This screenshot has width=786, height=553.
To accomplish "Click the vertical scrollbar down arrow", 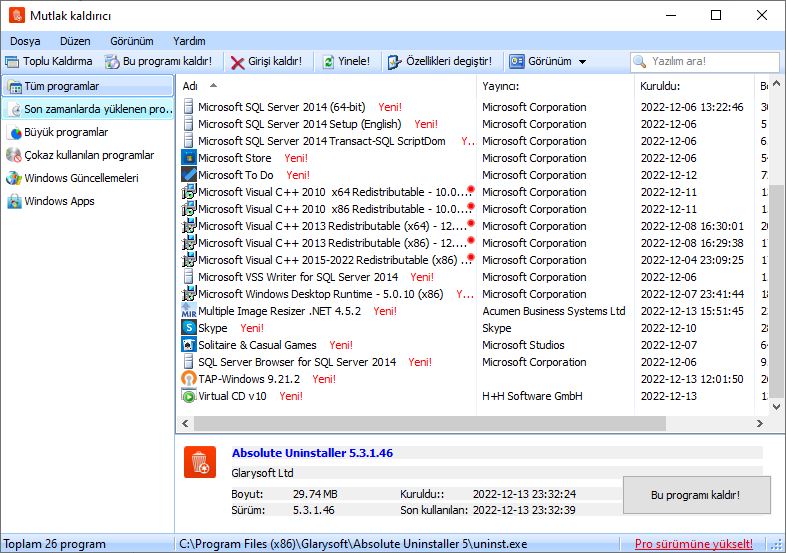I will point(776,407).
